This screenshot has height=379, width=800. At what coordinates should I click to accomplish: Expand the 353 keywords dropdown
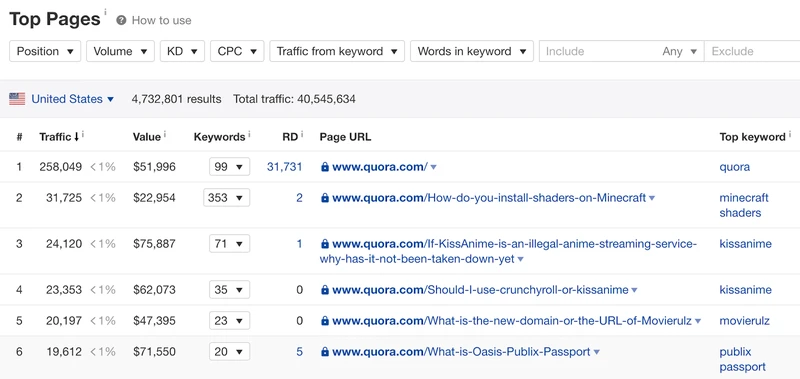click(226, 197)
